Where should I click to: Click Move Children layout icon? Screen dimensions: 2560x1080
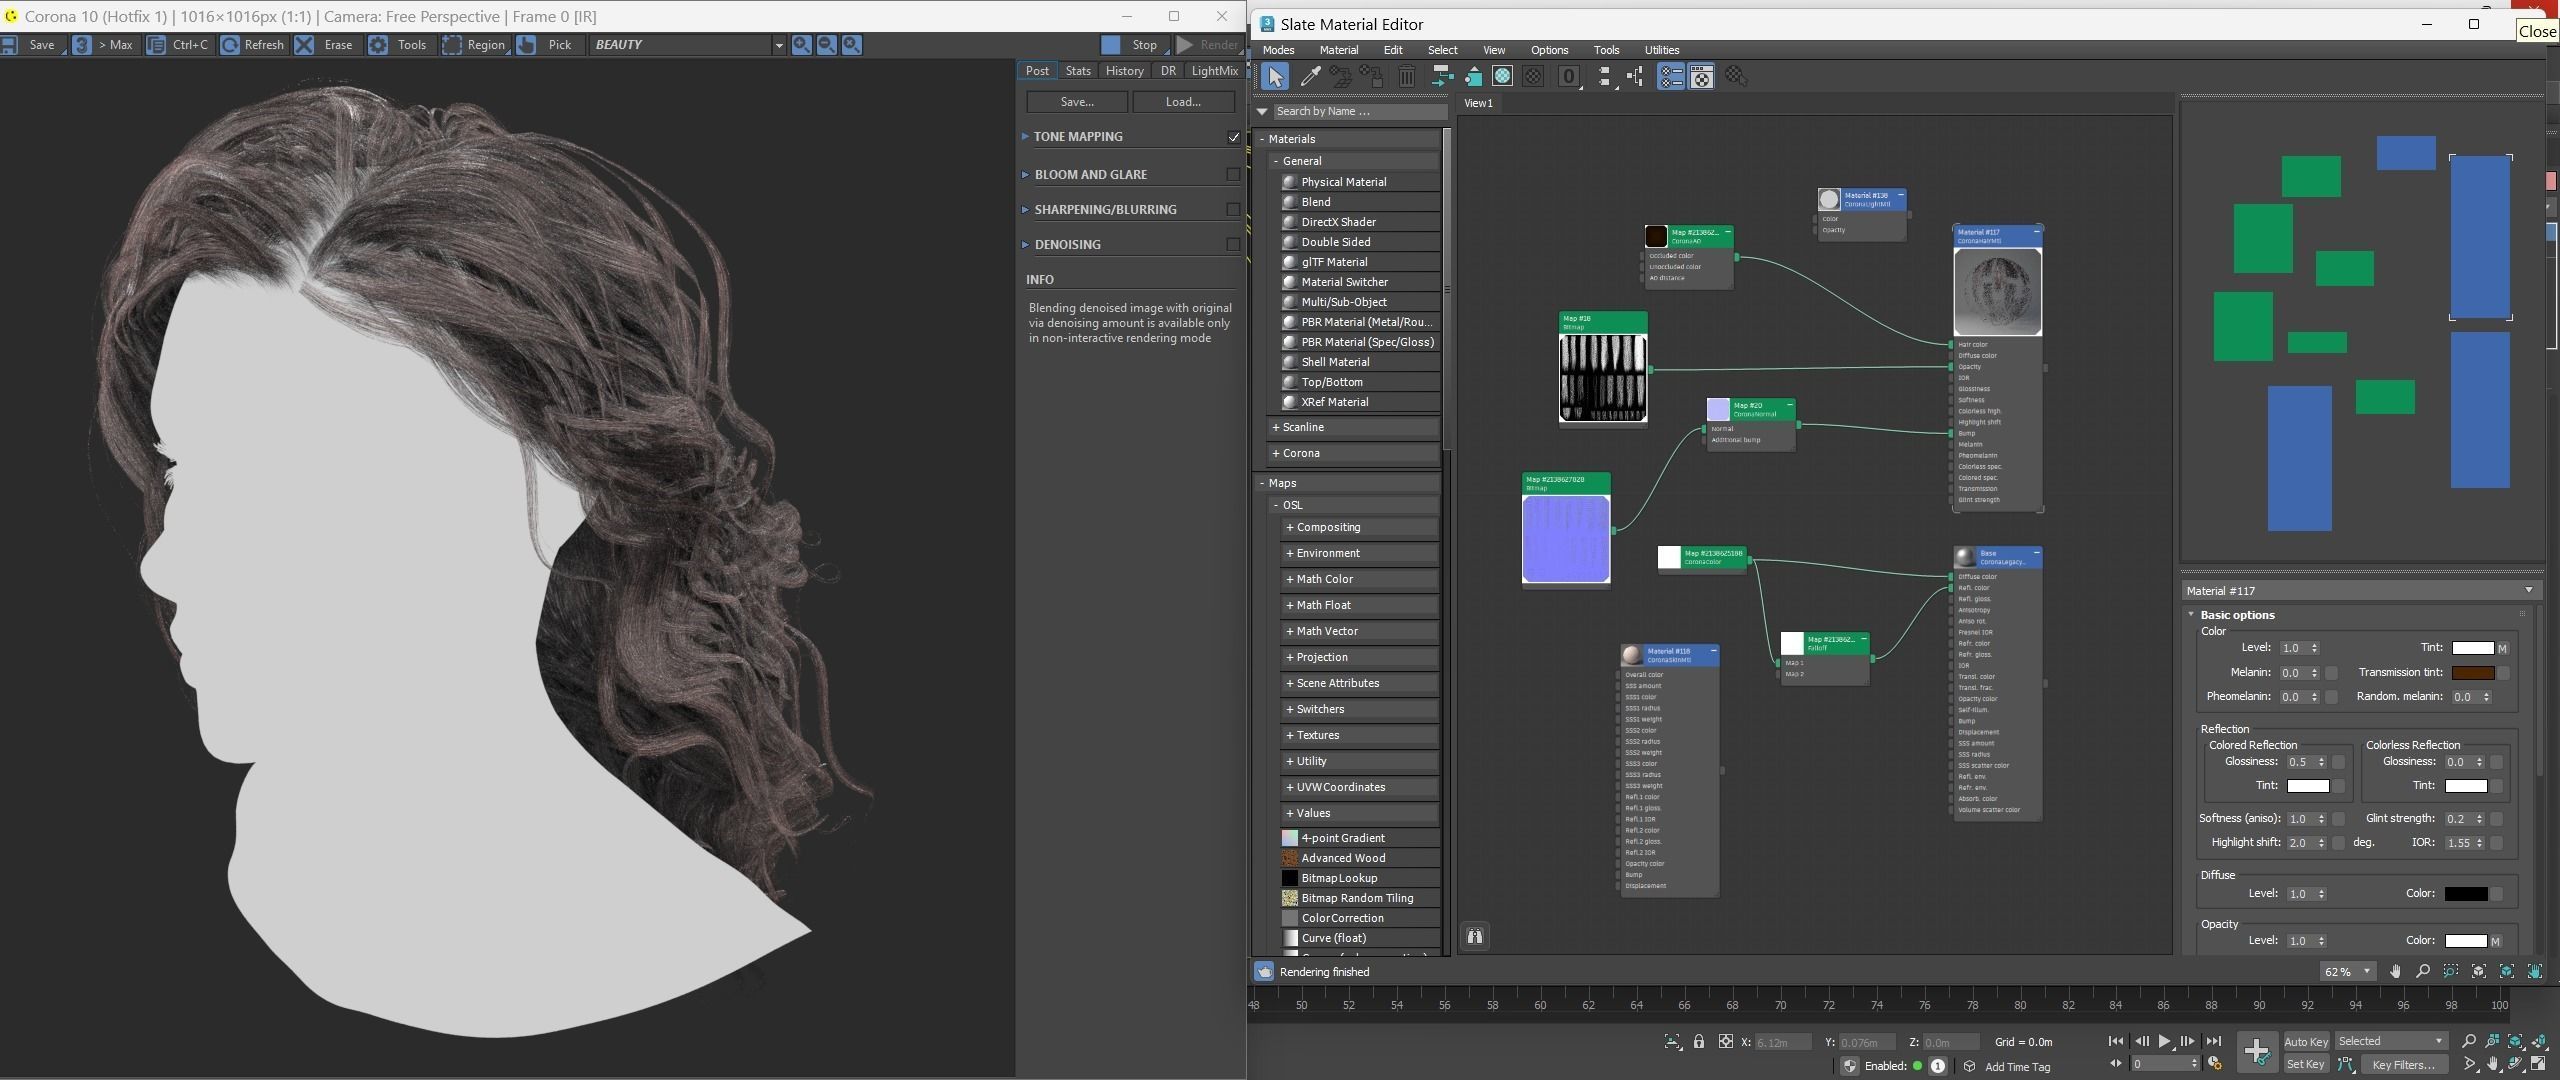point(1441,77)
